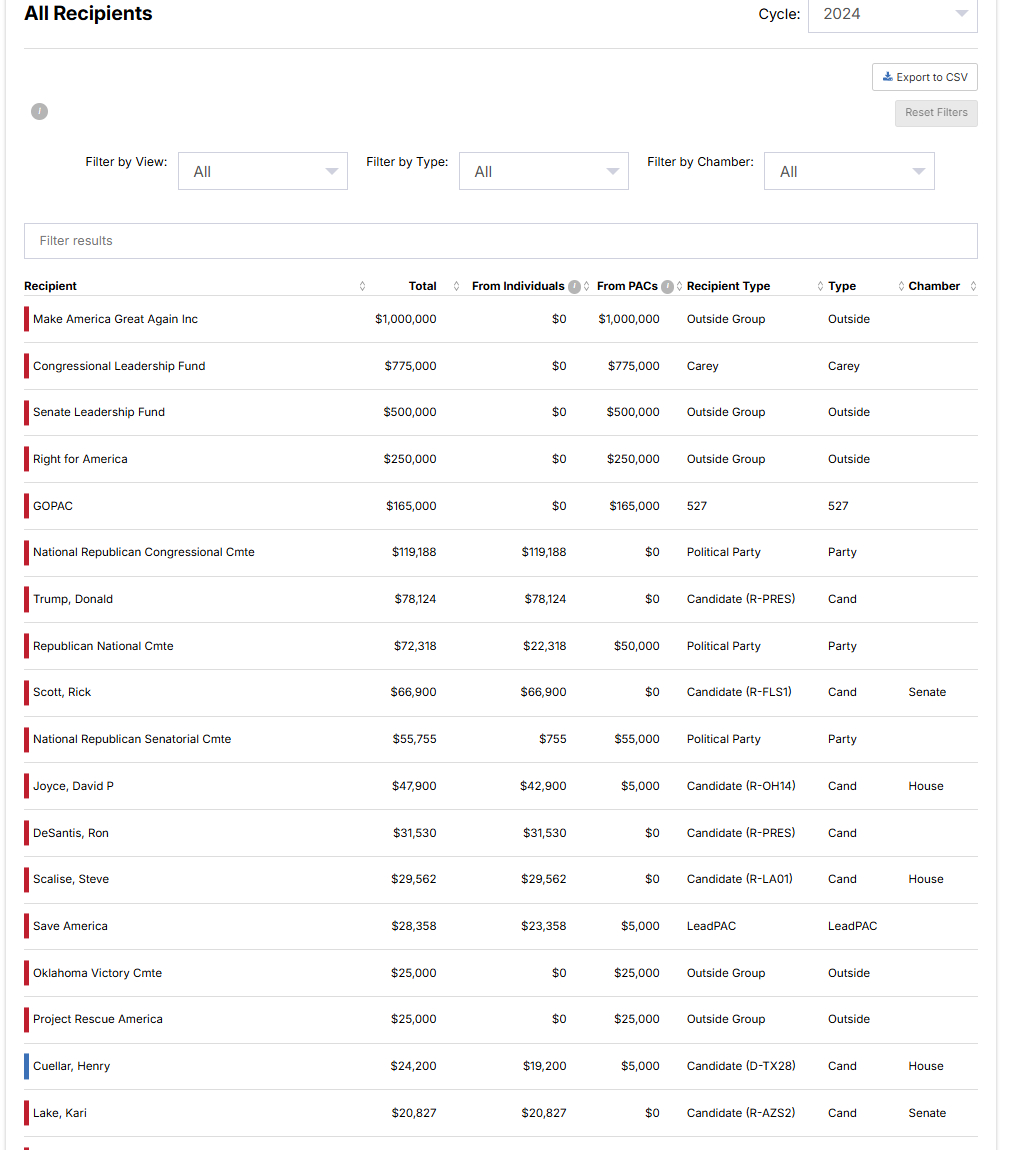Open the Cycle 2024 dropdown
The image size is (1009, 1150).
point(892,14)
